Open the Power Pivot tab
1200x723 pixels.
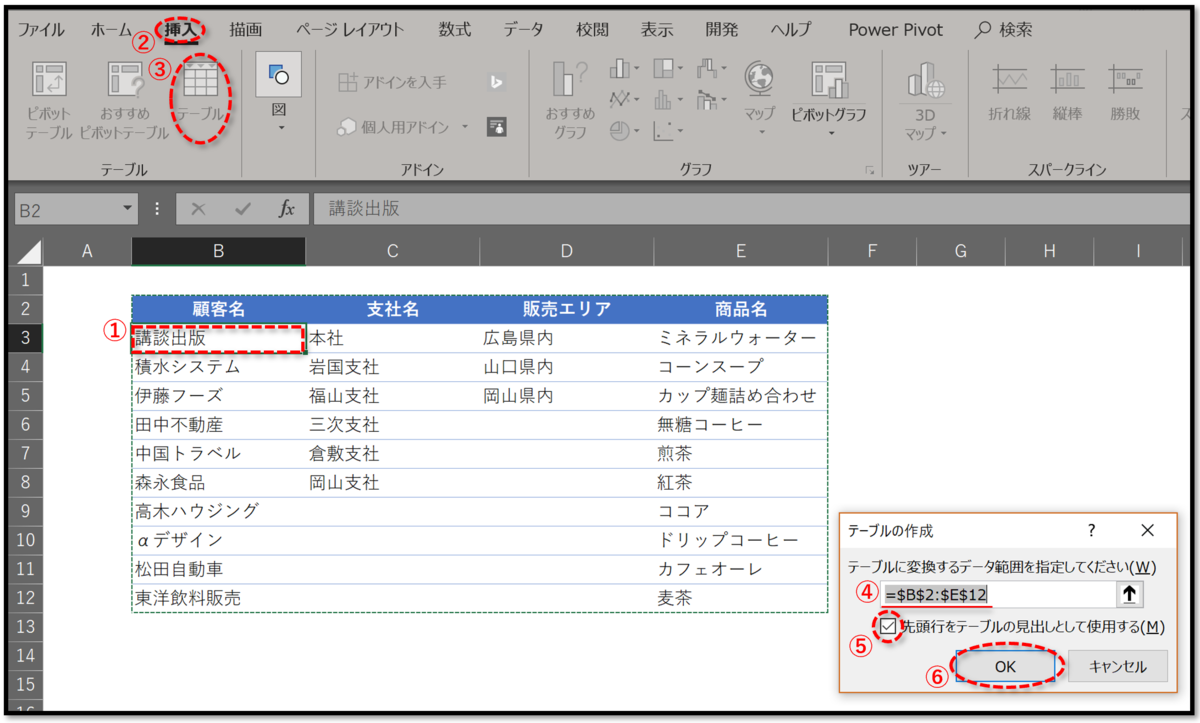895,29
